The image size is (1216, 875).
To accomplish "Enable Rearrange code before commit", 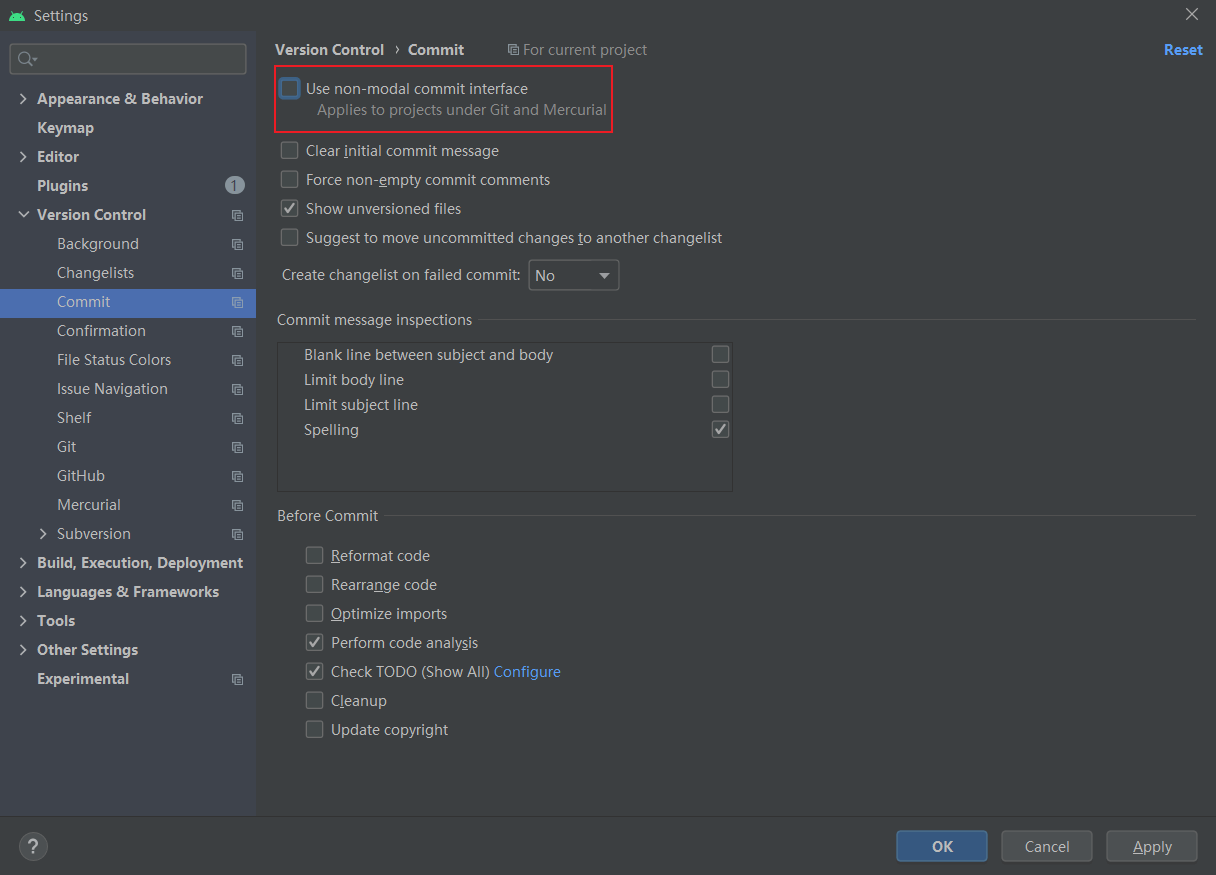I will tap(315, 585).
